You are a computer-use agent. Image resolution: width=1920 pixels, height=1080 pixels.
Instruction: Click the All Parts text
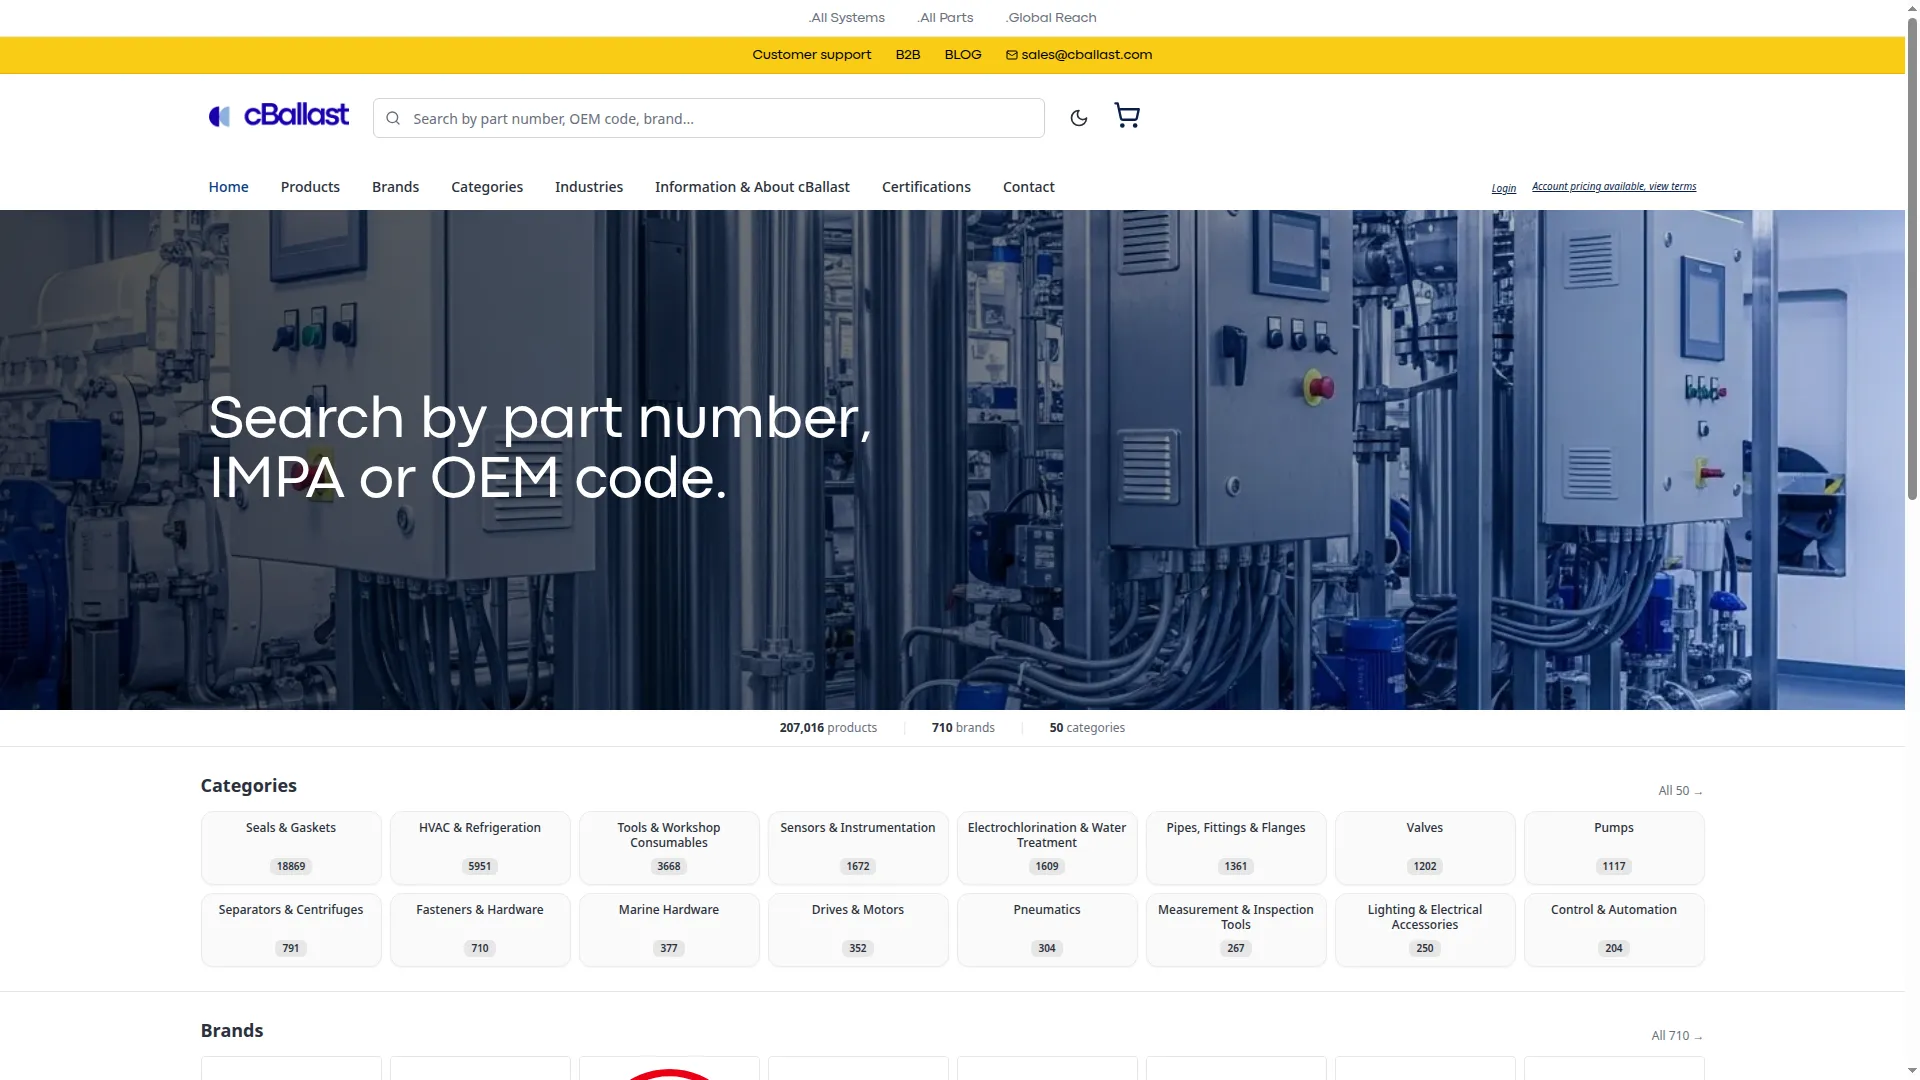(945, 18)
